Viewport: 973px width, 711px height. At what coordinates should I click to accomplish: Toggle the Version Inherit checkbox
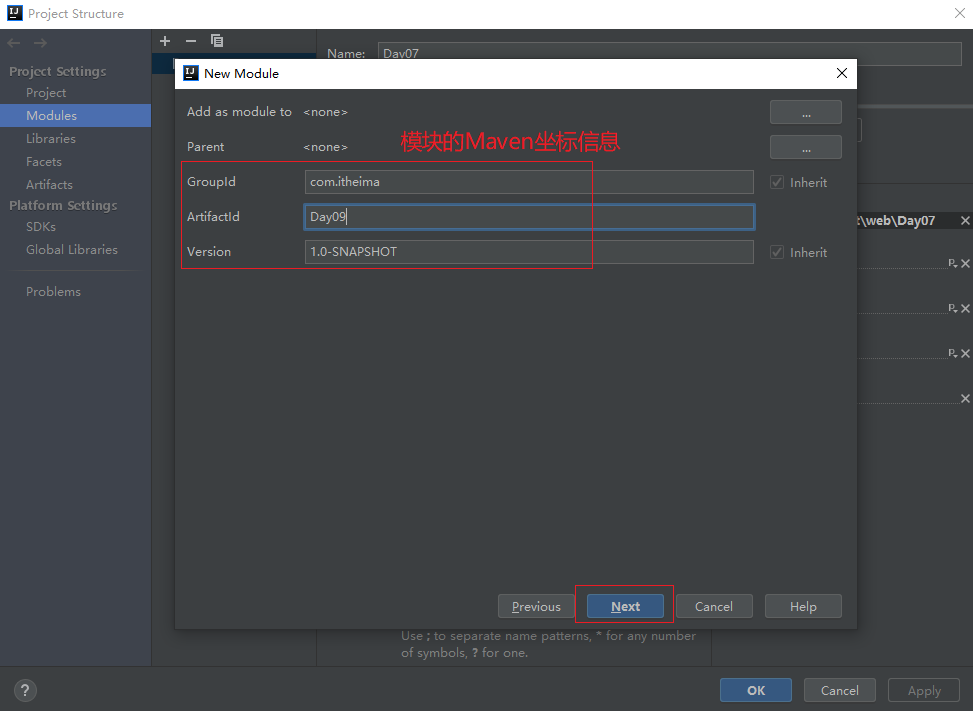pyautogui.click(x=777, y=253)
